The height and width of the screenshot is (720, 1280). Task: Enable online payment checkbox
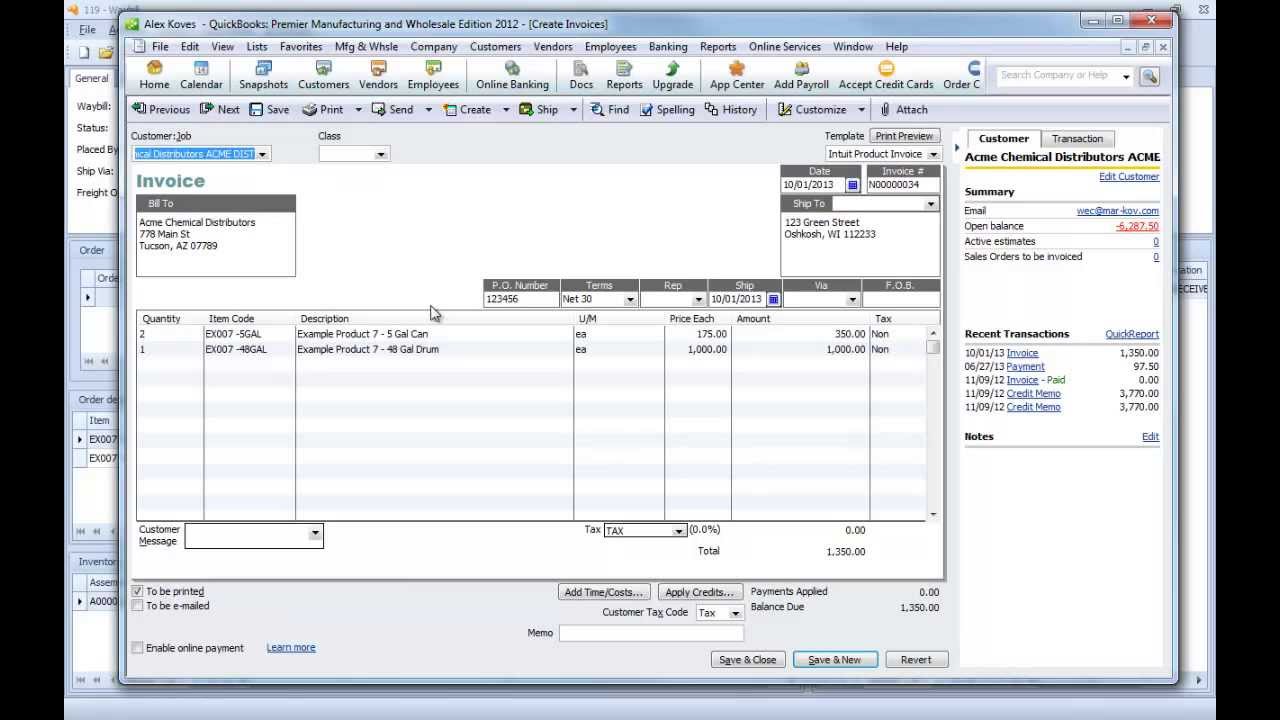pyautogui.click(x=138, y=648)
